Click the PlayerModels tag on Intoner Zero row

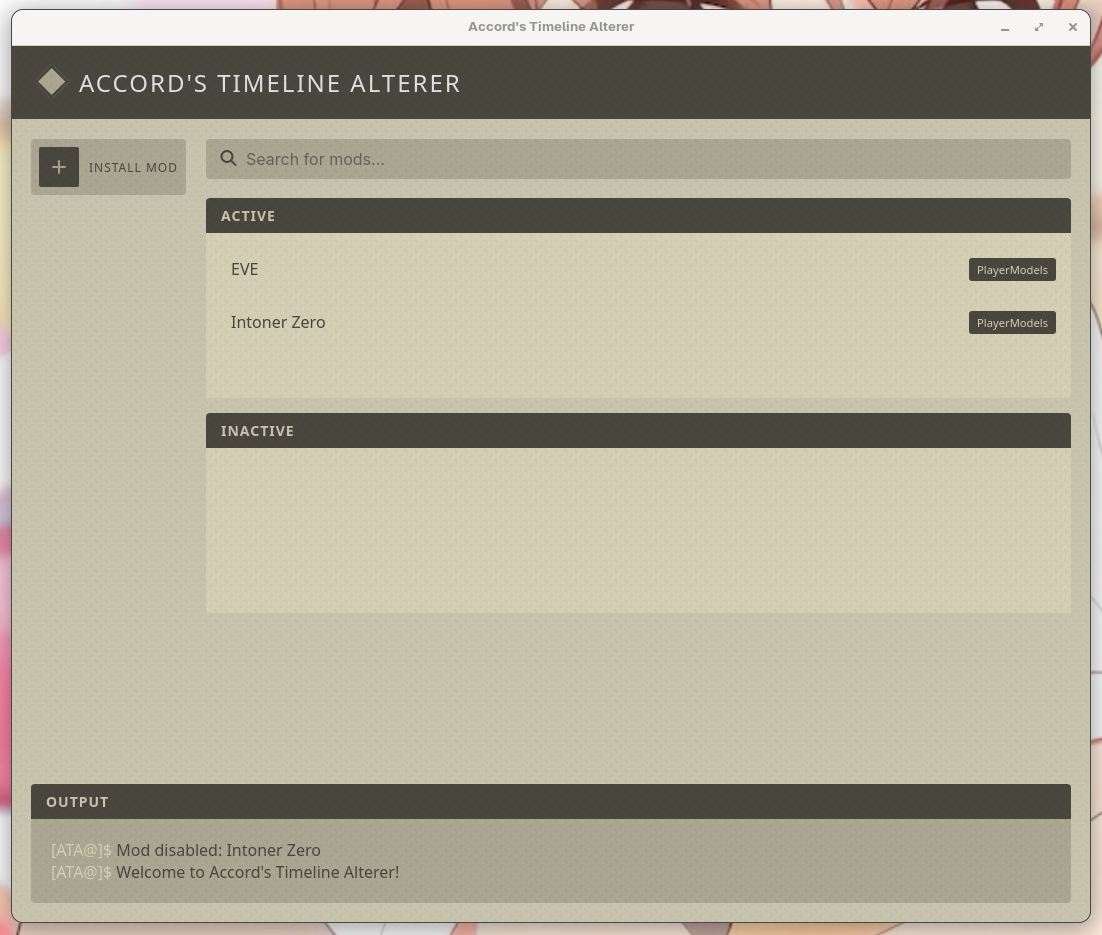pyautogui.click(x=1012, y=323)
